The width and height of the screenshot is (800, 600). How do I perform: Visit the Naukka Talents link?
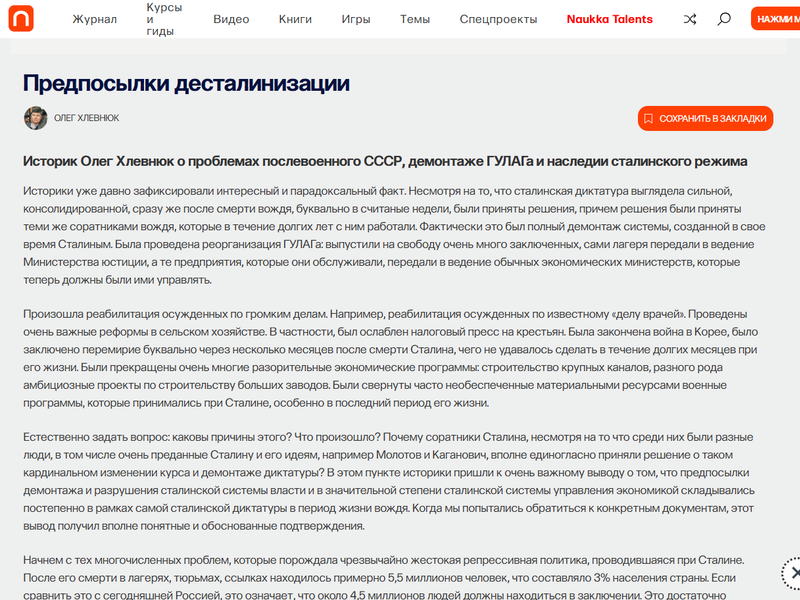[x=609, y=19]
